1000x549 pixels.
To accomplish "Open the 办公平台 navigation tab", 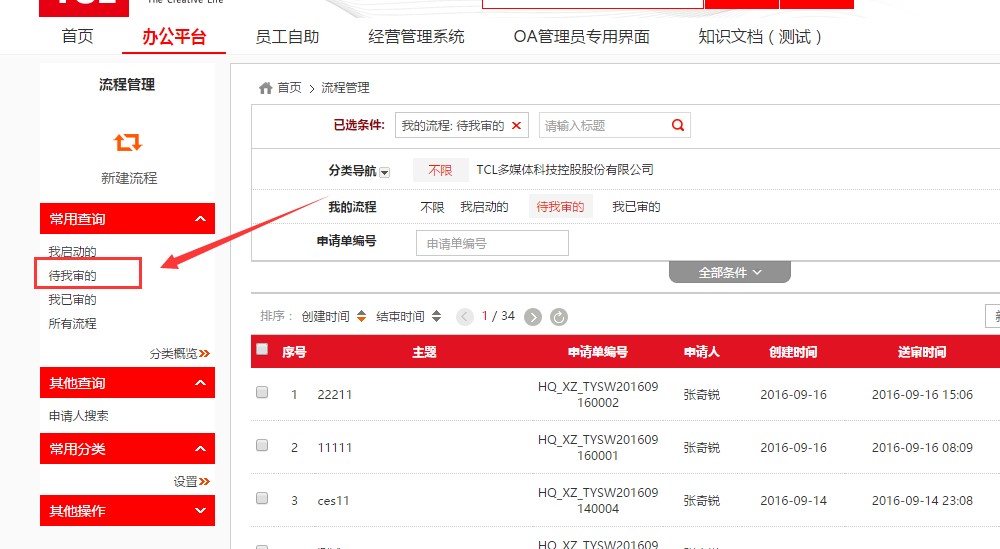I will pyautogui.click(x=174, y=36).
